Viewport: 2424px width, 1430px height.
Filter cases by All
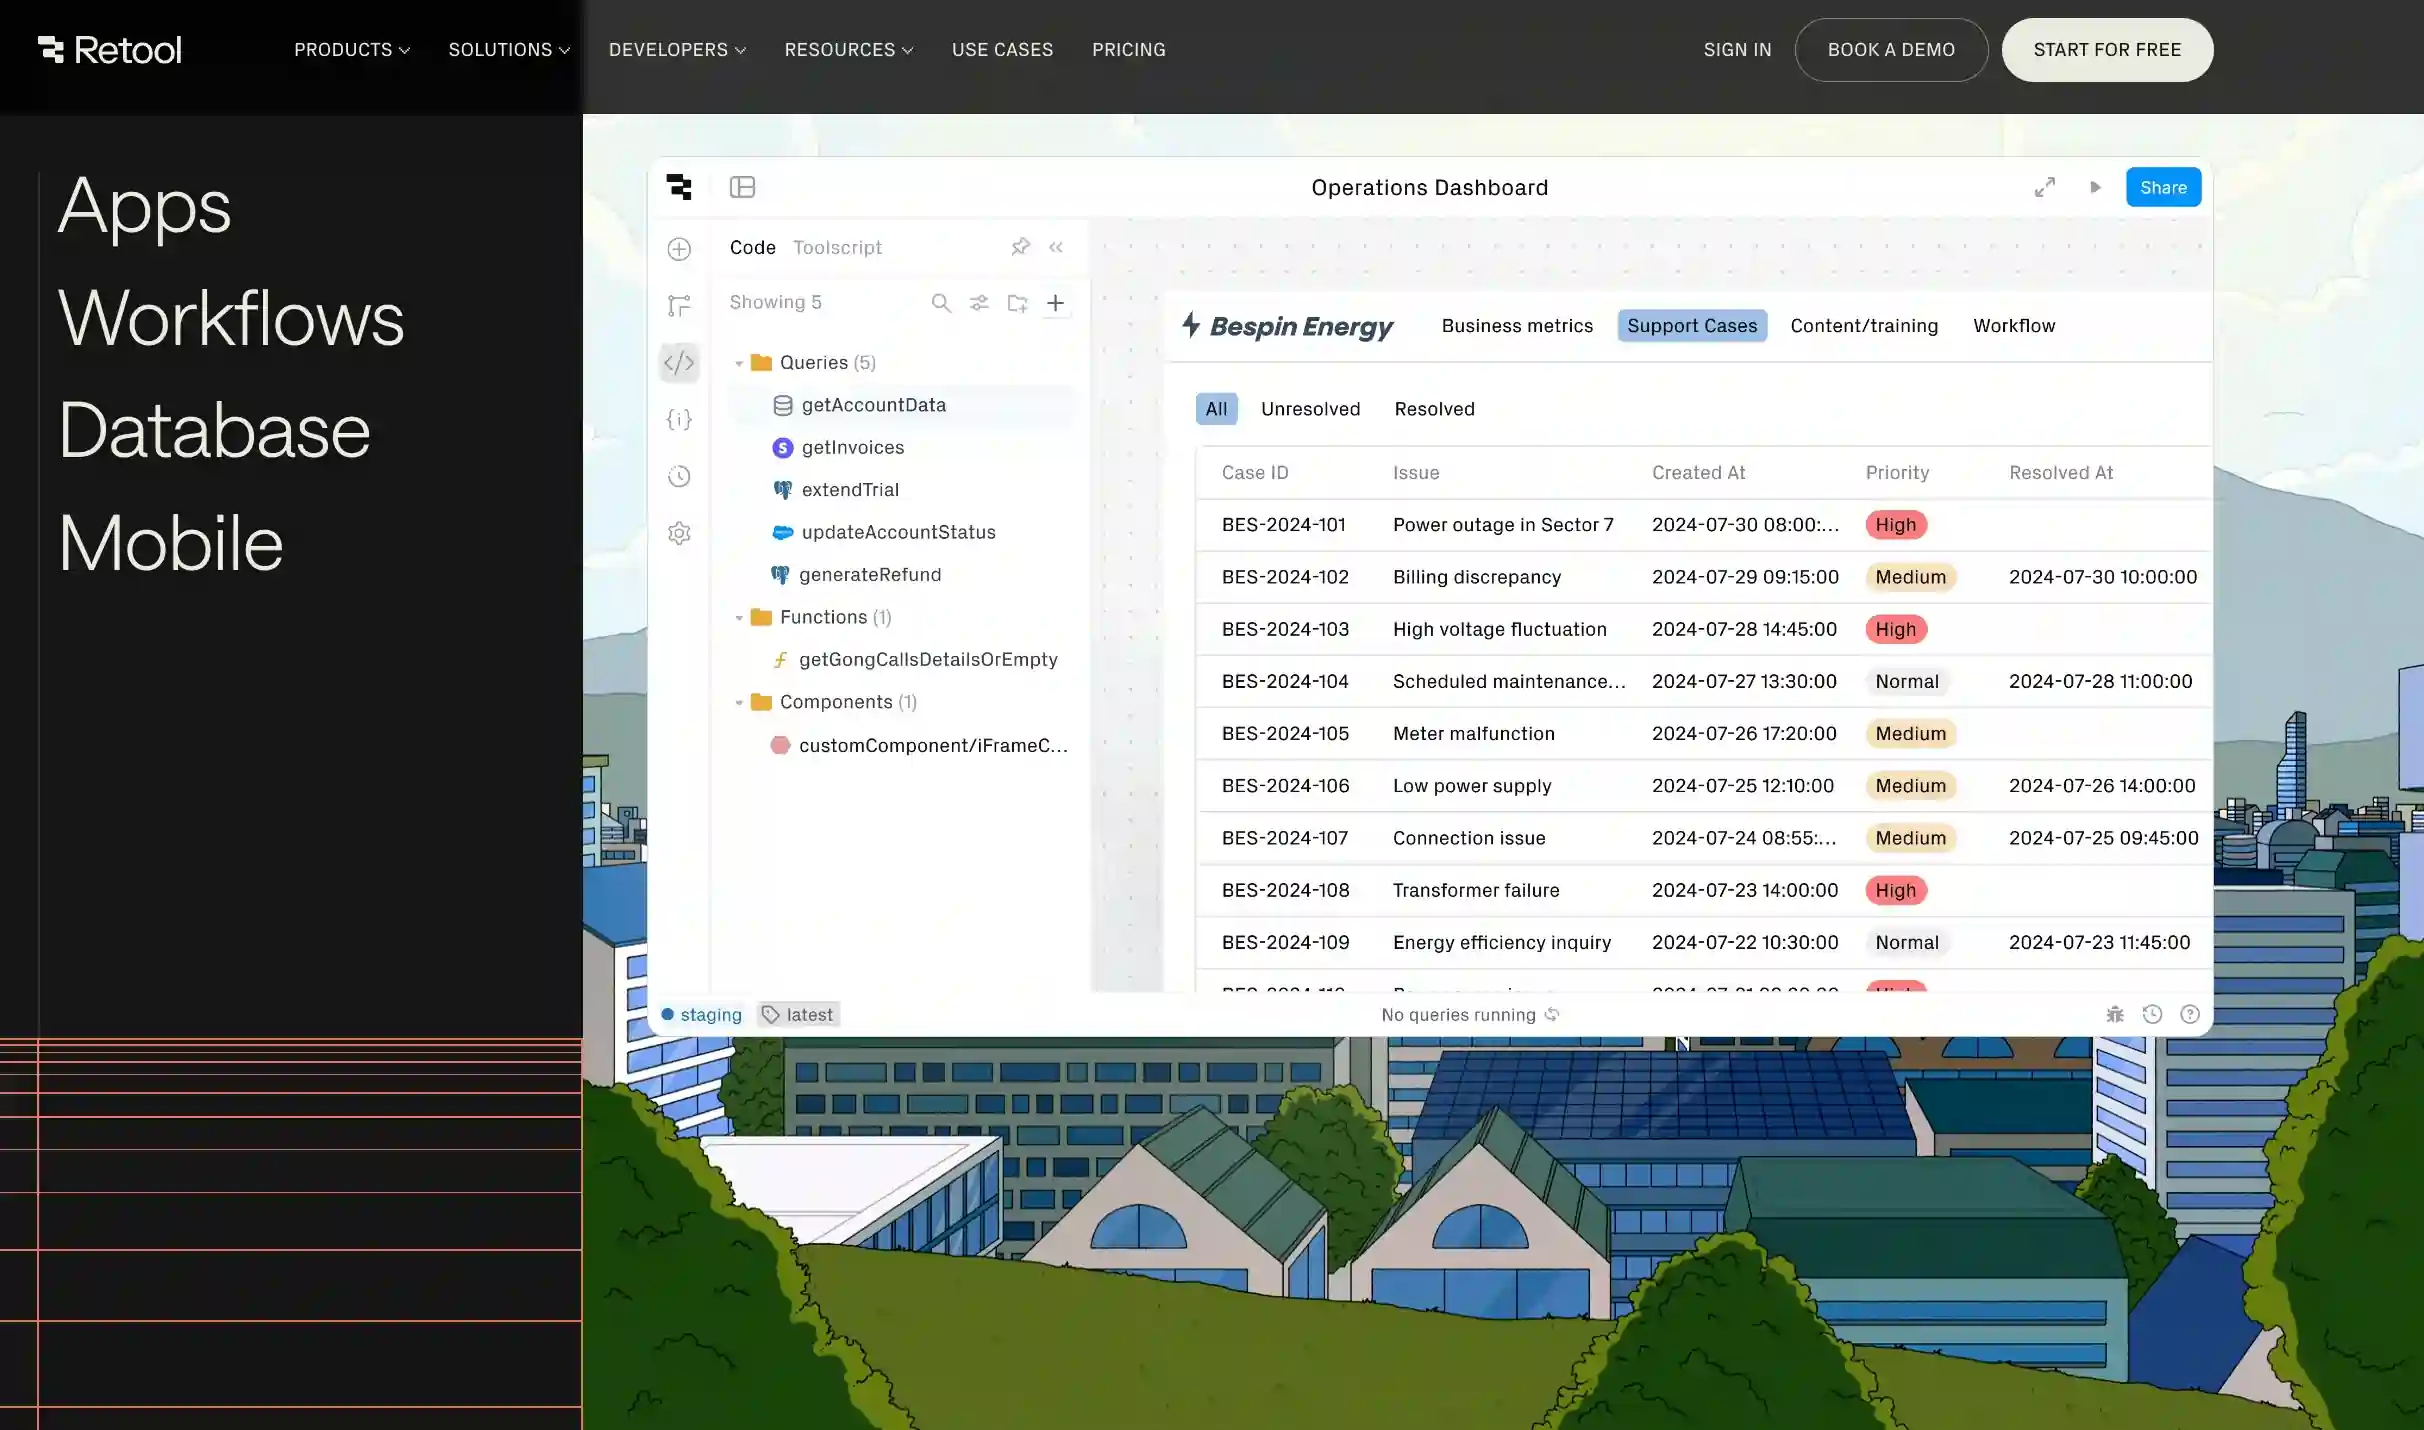point(1216,409)
